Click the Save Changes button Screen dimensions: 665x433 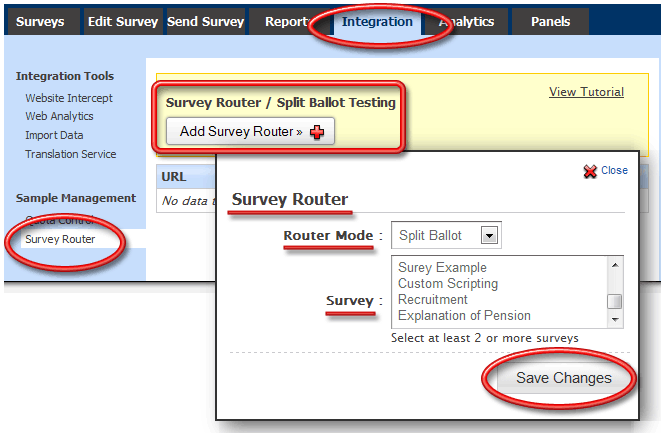(562, 378)
